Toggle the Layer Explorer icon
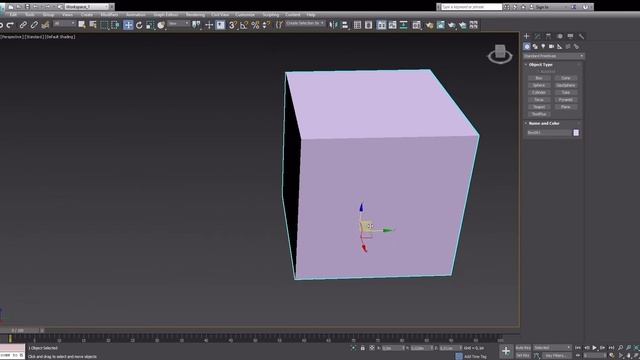The image size is (640, 360). click(x=369, y=25)
